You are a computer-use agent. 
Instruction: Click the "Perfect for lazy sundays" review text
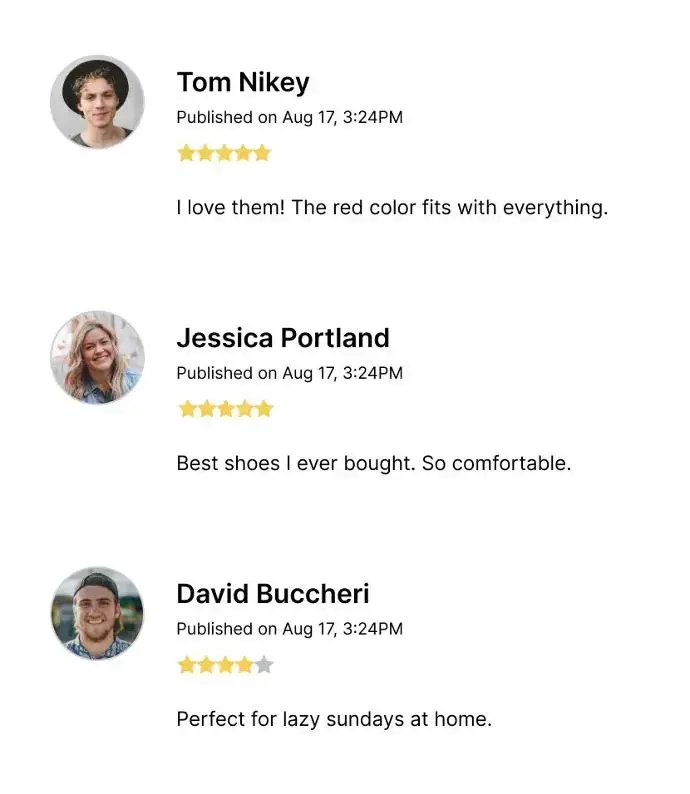coord(334,719)
